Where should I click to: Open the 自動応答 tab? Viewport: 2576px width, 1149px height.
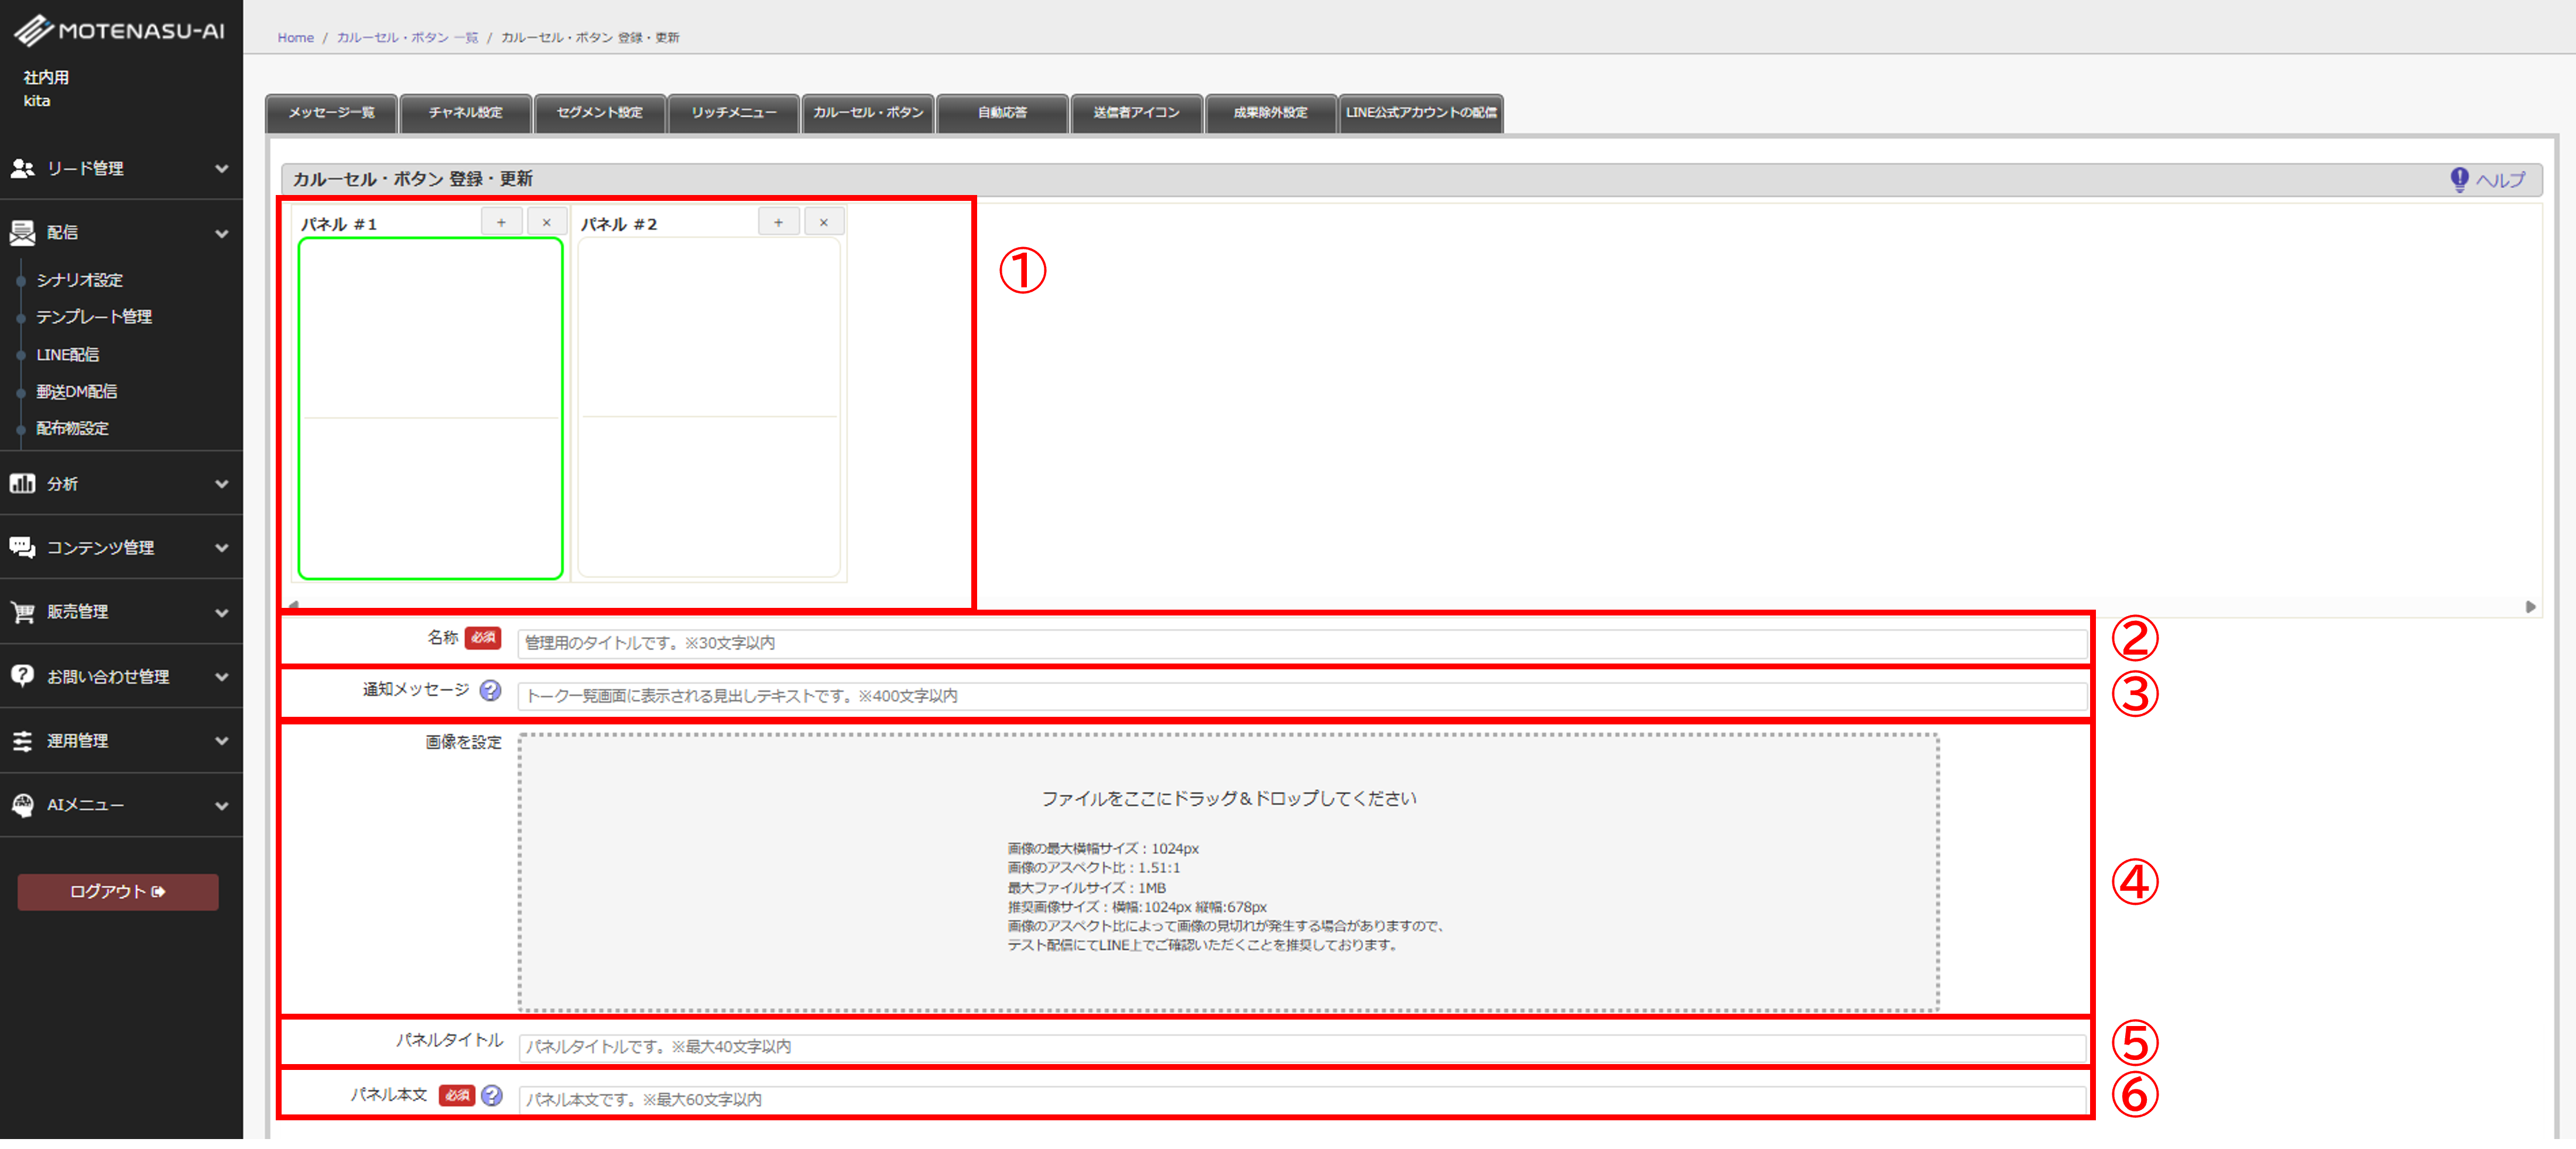pos(1002,113)
